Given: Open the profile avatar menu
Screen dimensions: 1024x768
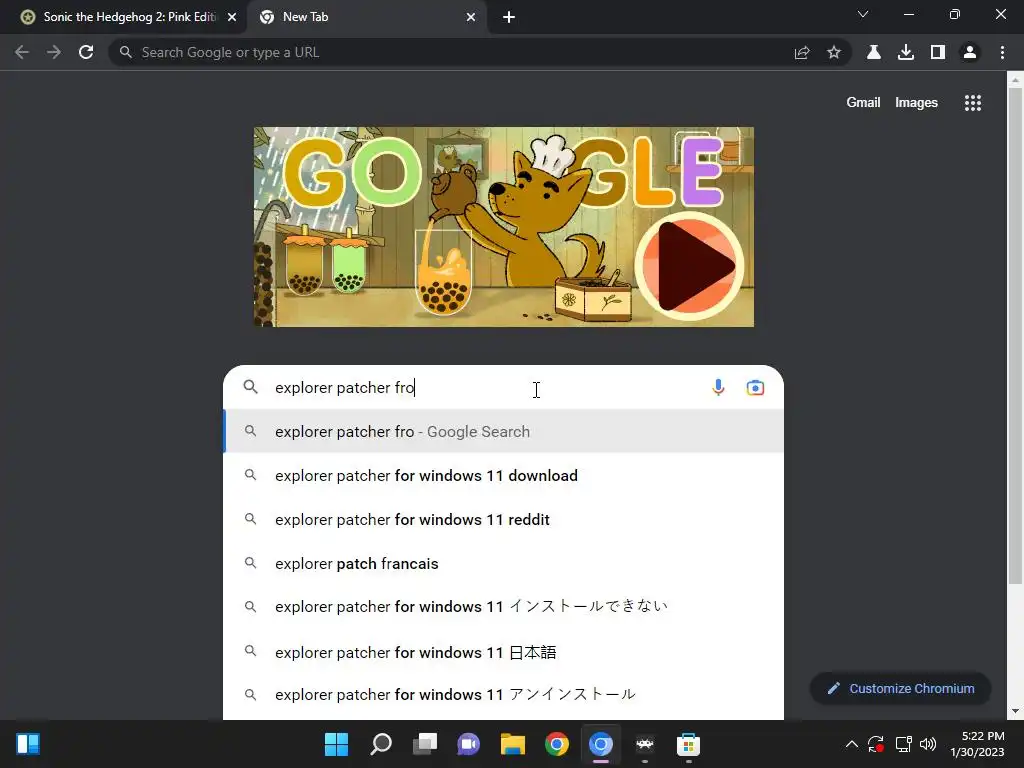Looking at the screenshot, I should 970,52.
